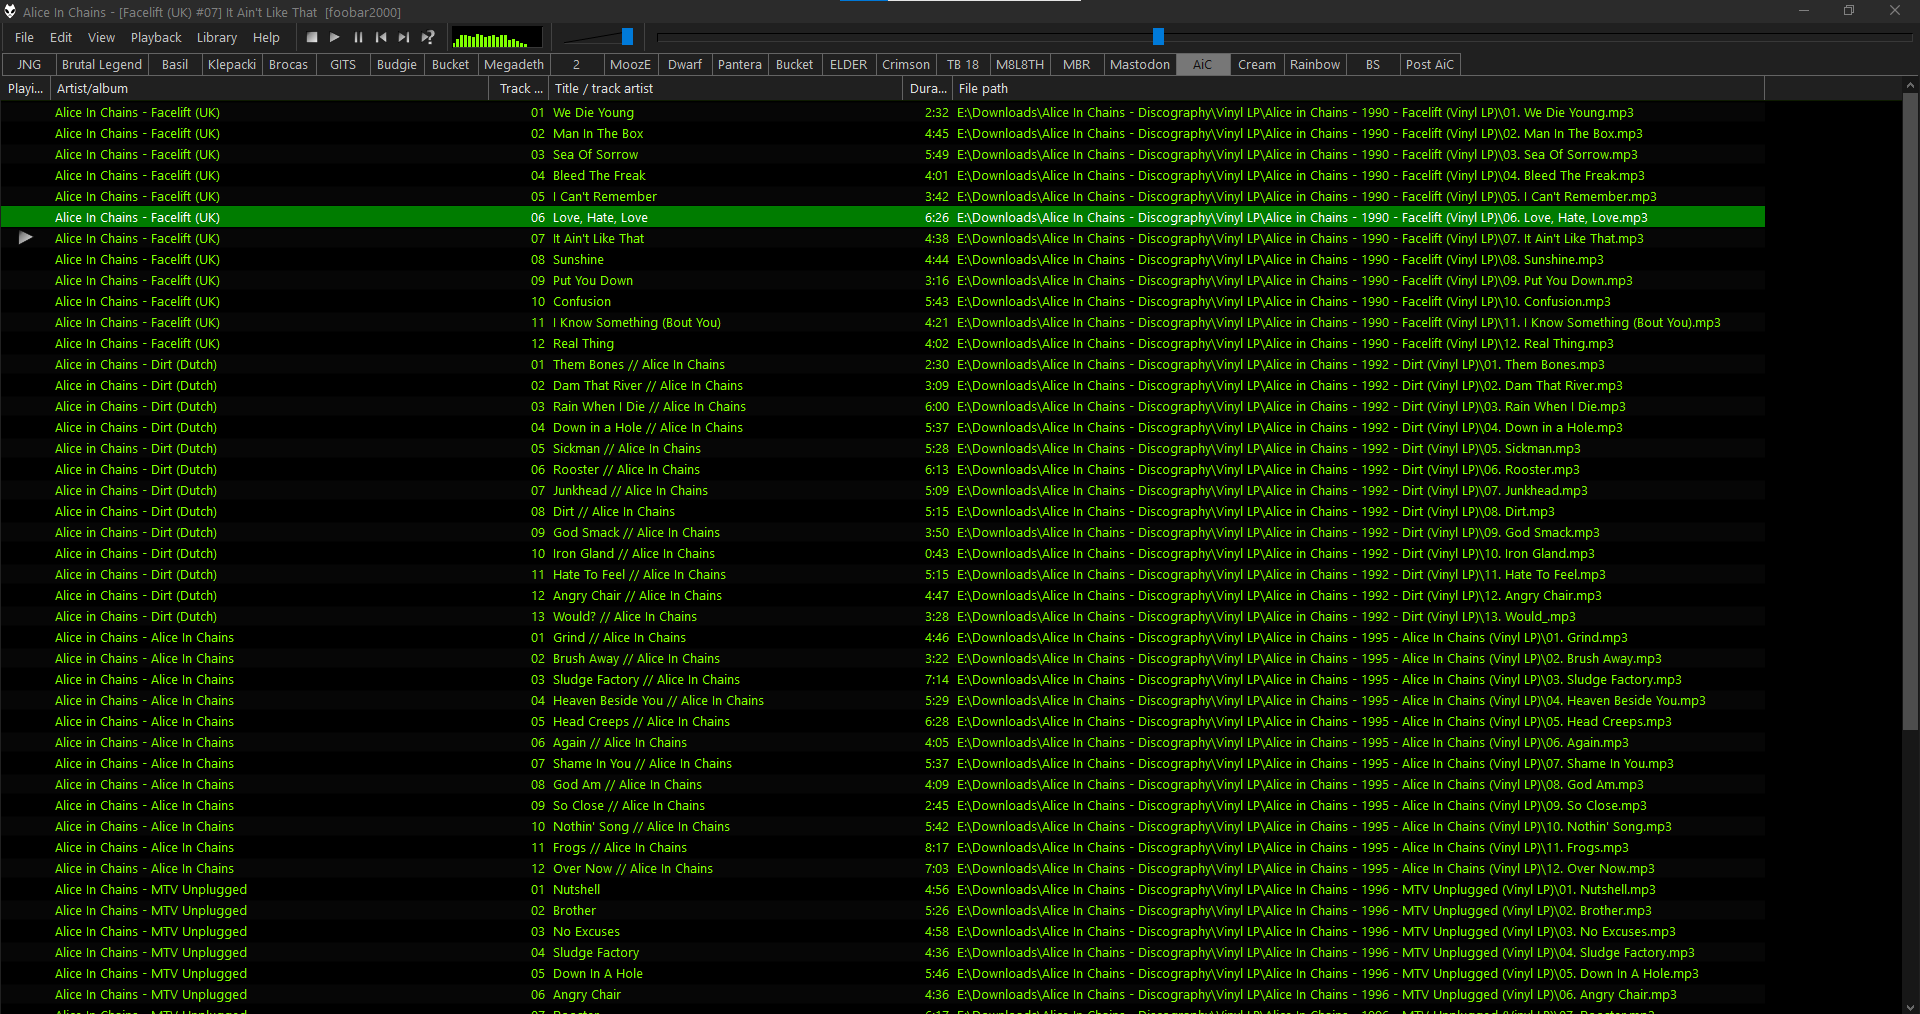
Task: Open the File menu
Action: (x=25, y=37)
